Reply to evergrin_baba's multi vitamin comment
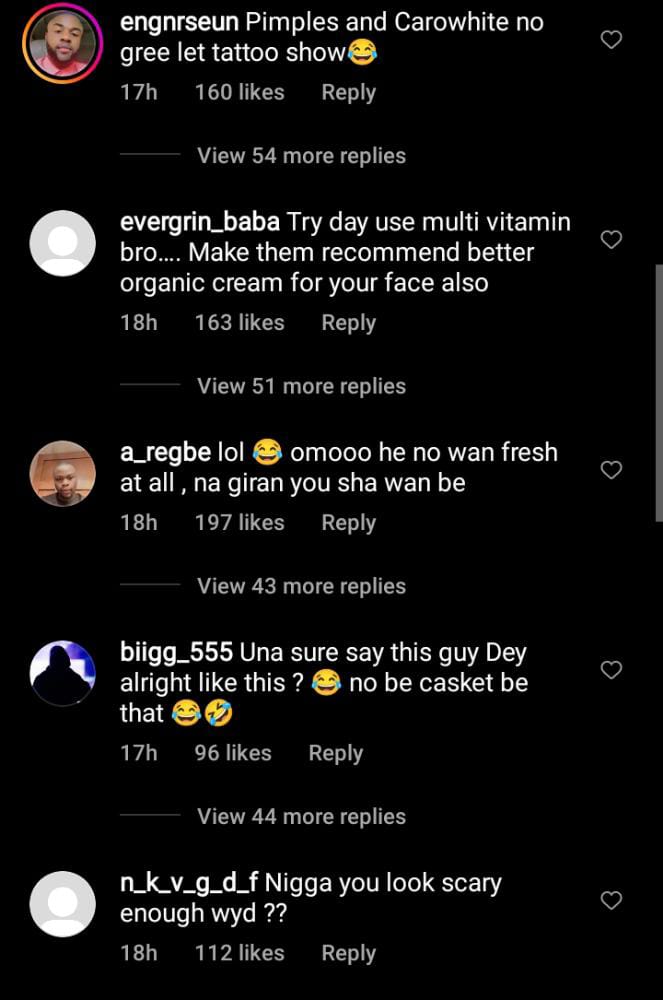The width and height of the screenshot is (663, 1000). click(x=348, y=323)
